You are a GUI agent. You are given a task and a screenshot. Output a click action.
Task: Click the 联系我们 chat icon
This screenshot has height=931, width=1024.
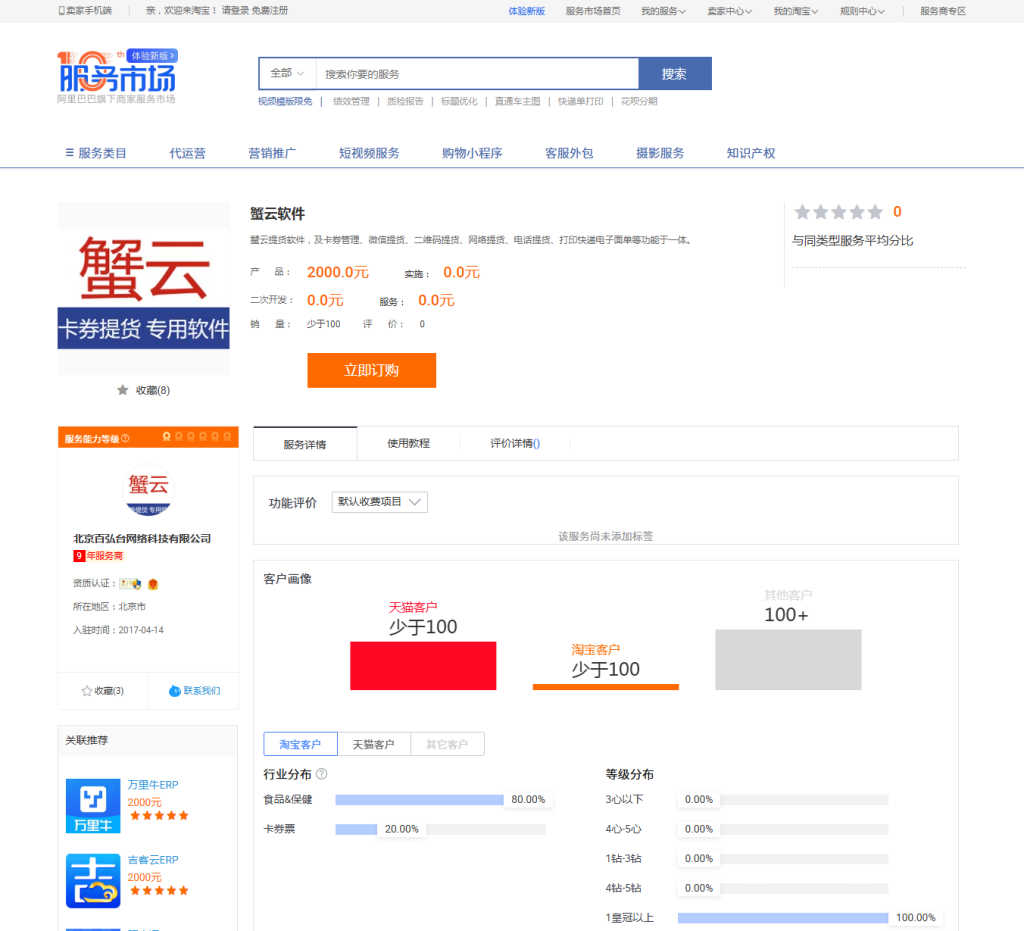[174, 691]
